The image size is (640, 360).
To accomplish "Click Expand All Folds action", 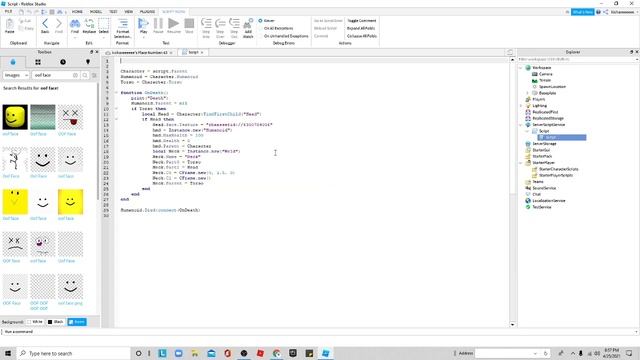I will [x=361, y=28].
